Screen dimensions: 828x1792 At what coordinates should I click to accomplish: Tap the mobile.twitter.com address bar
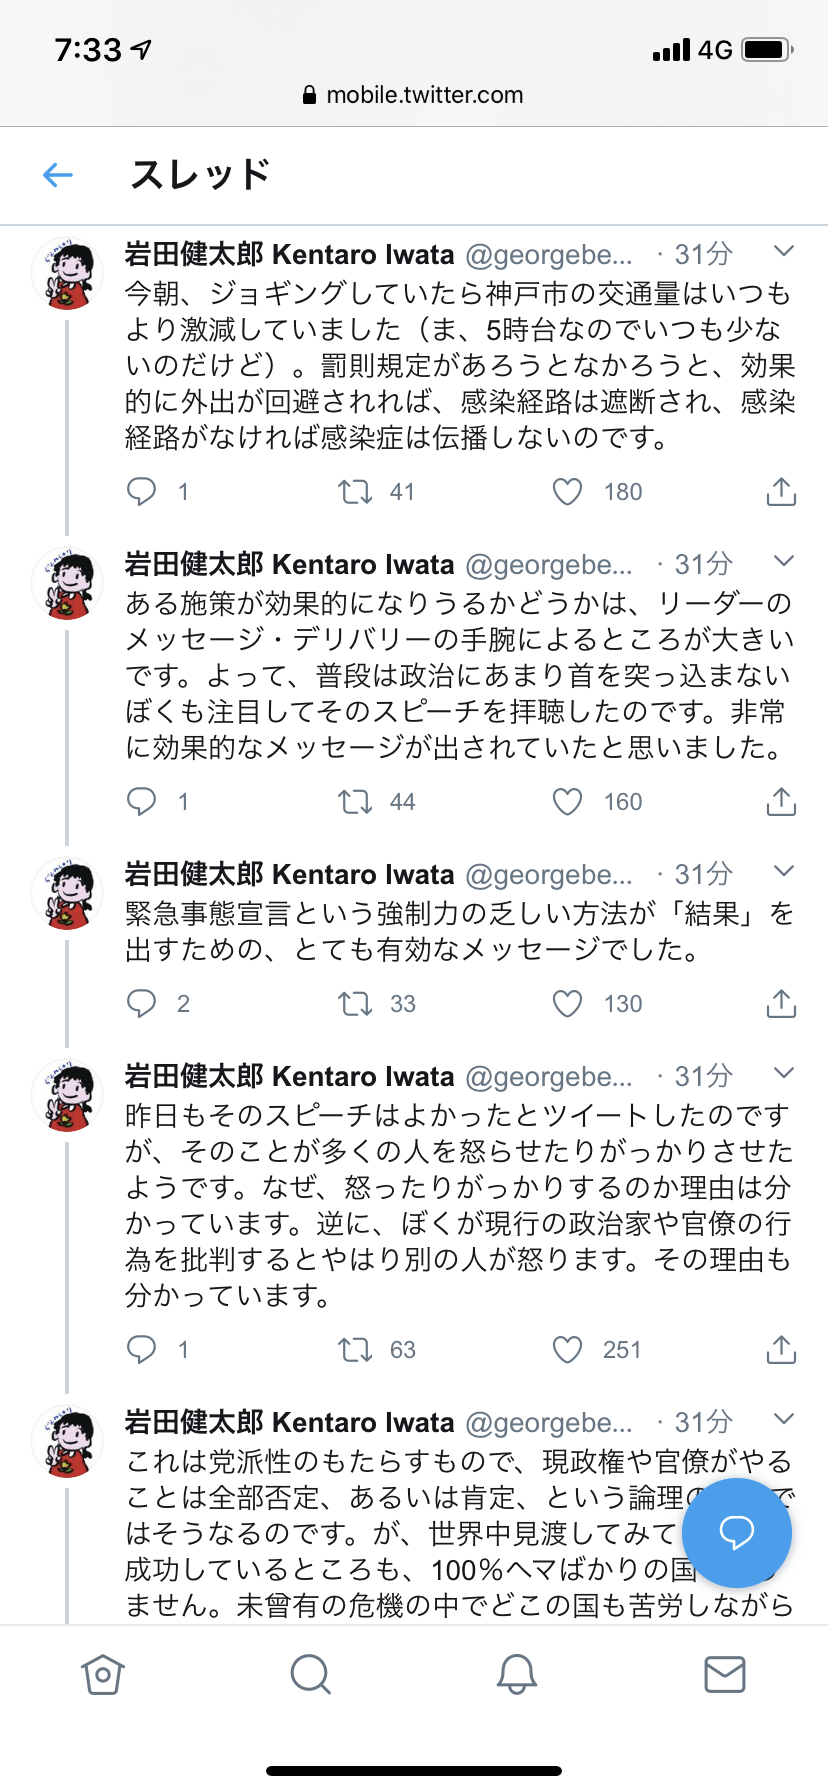(414, 95)
